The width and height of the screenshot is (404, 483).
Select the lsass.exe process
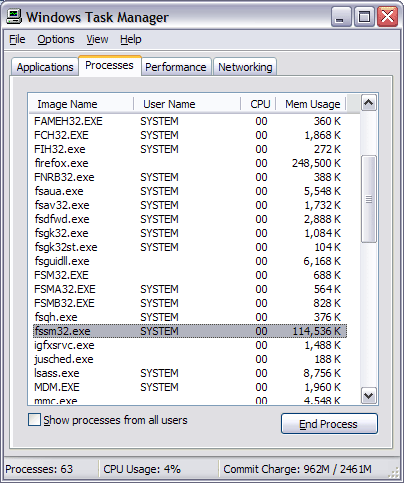click(190, 373)
